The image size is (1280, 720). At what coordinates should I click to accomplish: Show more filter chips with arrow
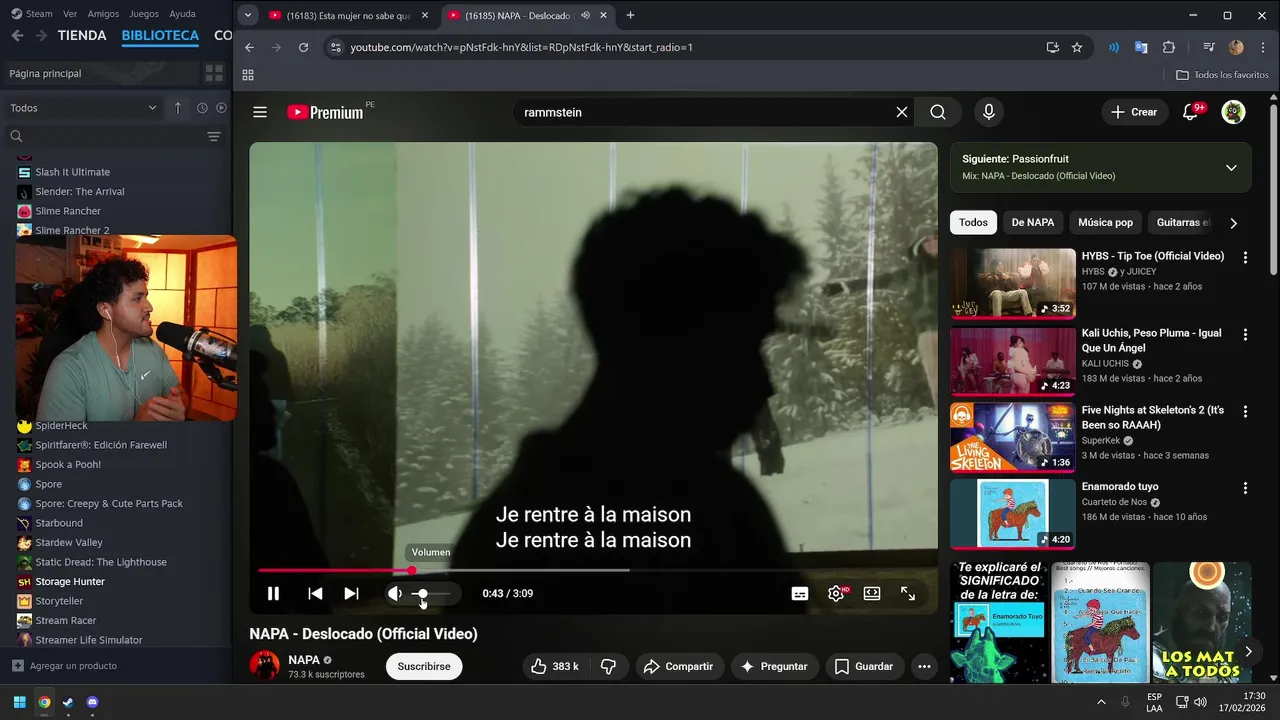pyautogui.click(x=1233, y=223)
